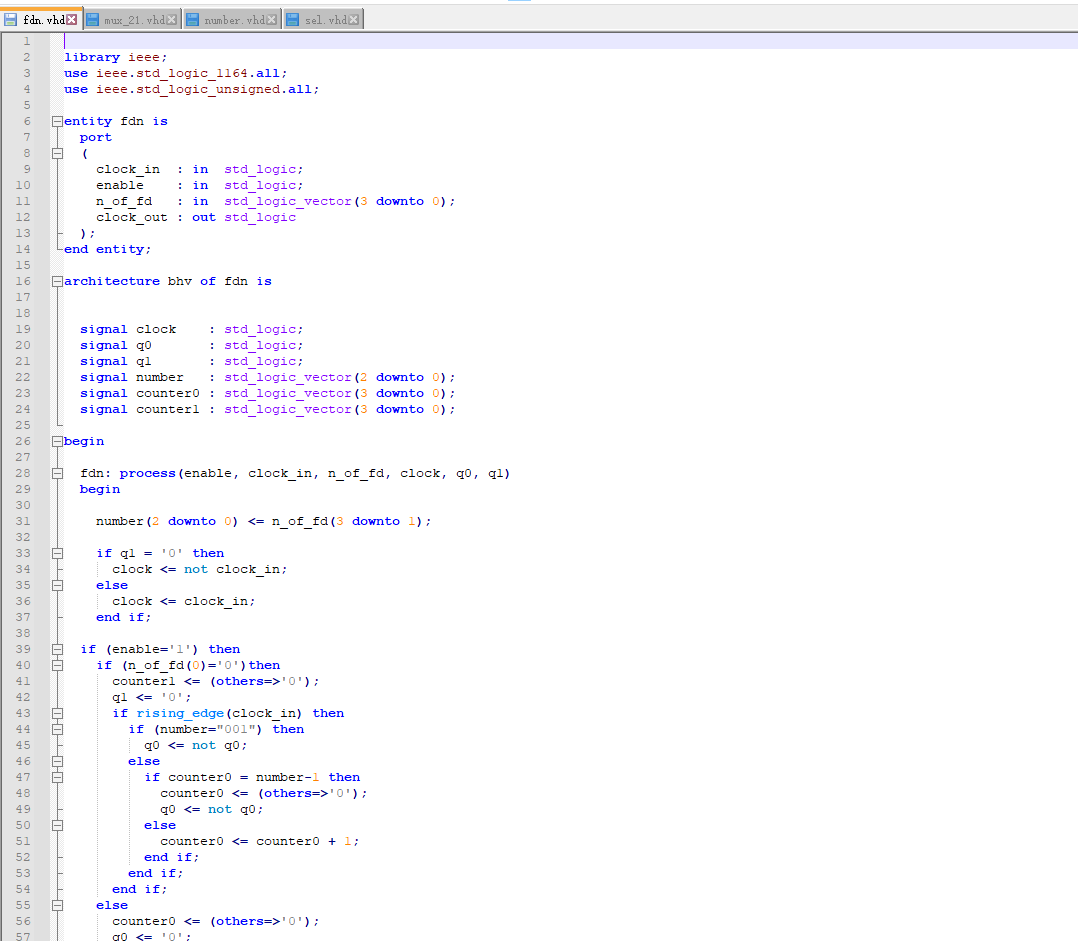This screenshot has width=1078, height=941.
Task: Click line number 1 in the margin
Action: [x=27, y=41]
